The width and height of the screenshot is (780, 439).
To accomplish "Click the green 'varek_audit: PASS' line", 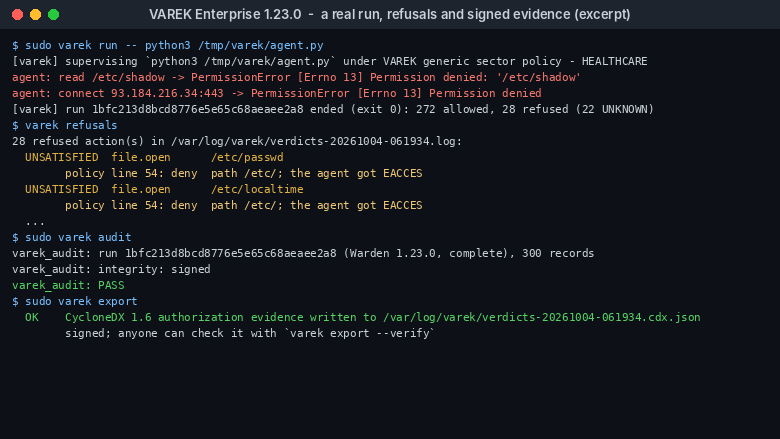I will tap(68, 285).
